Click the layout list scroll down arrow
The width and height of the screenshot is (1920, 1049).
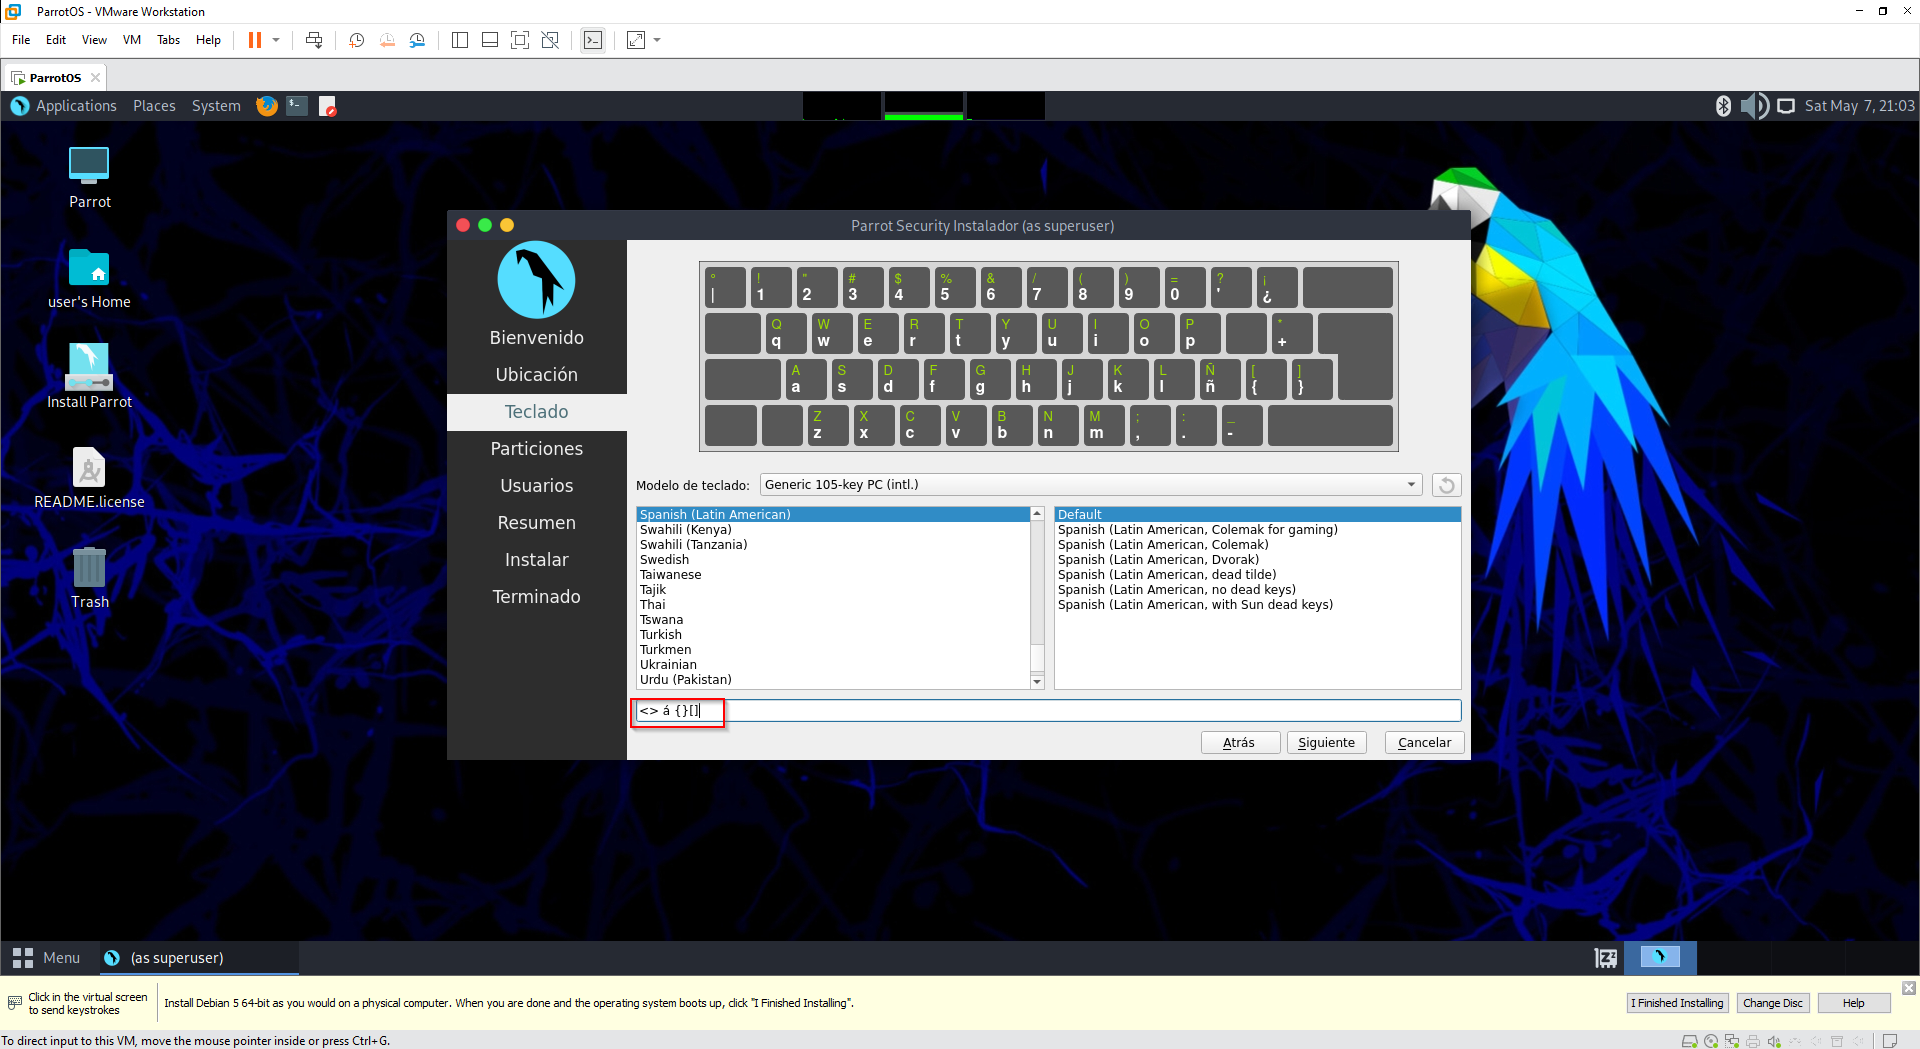click(1037, 682)
